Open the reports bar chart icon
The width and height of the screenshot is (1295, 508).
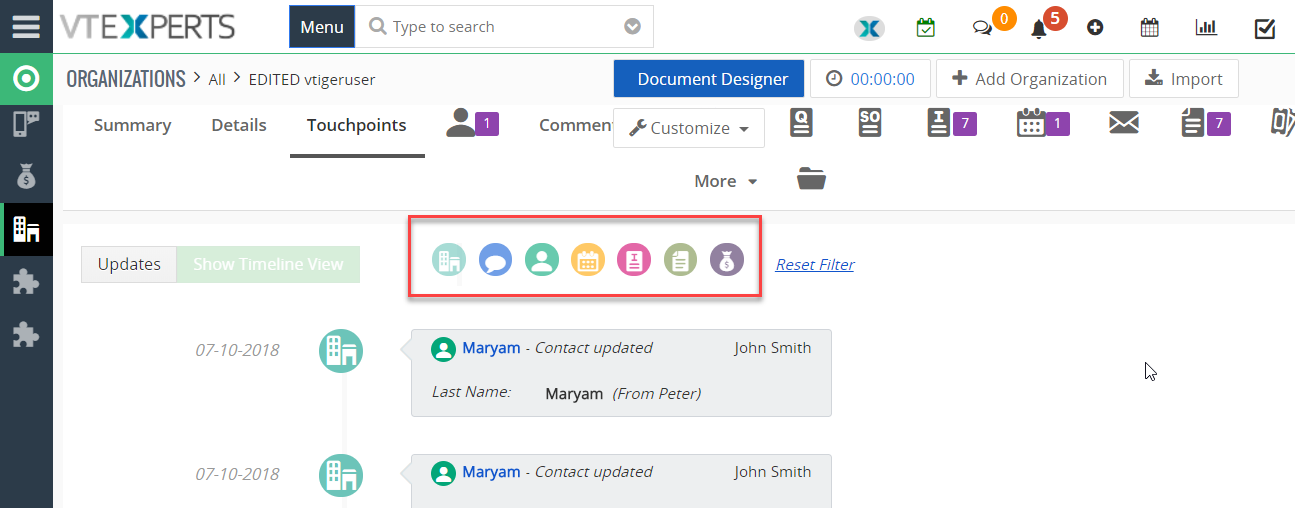pos(1206,28)
